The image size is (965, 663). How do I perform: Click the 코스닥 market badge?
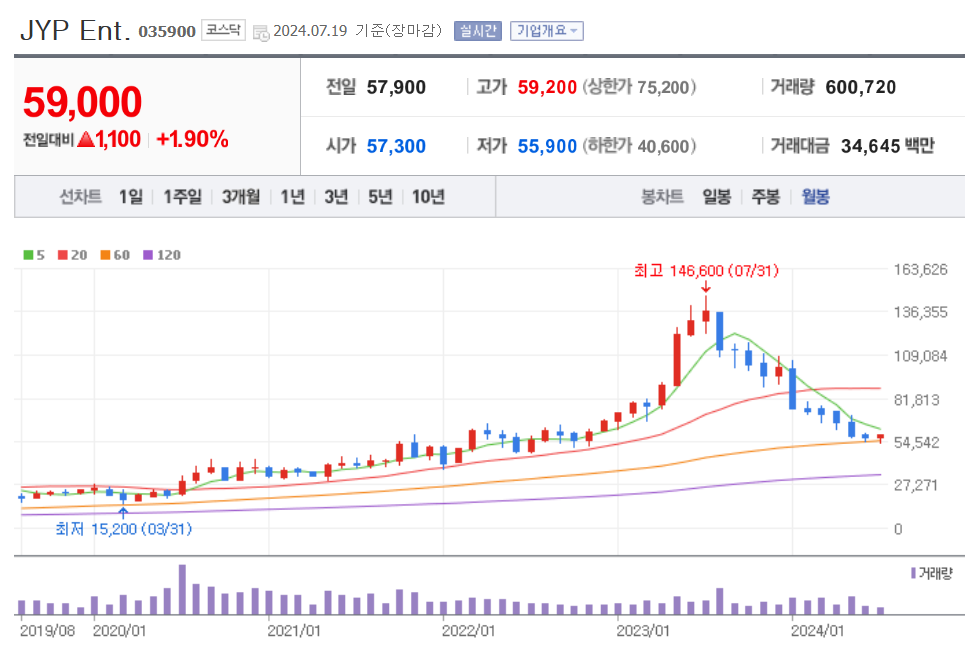click(223, 30)
